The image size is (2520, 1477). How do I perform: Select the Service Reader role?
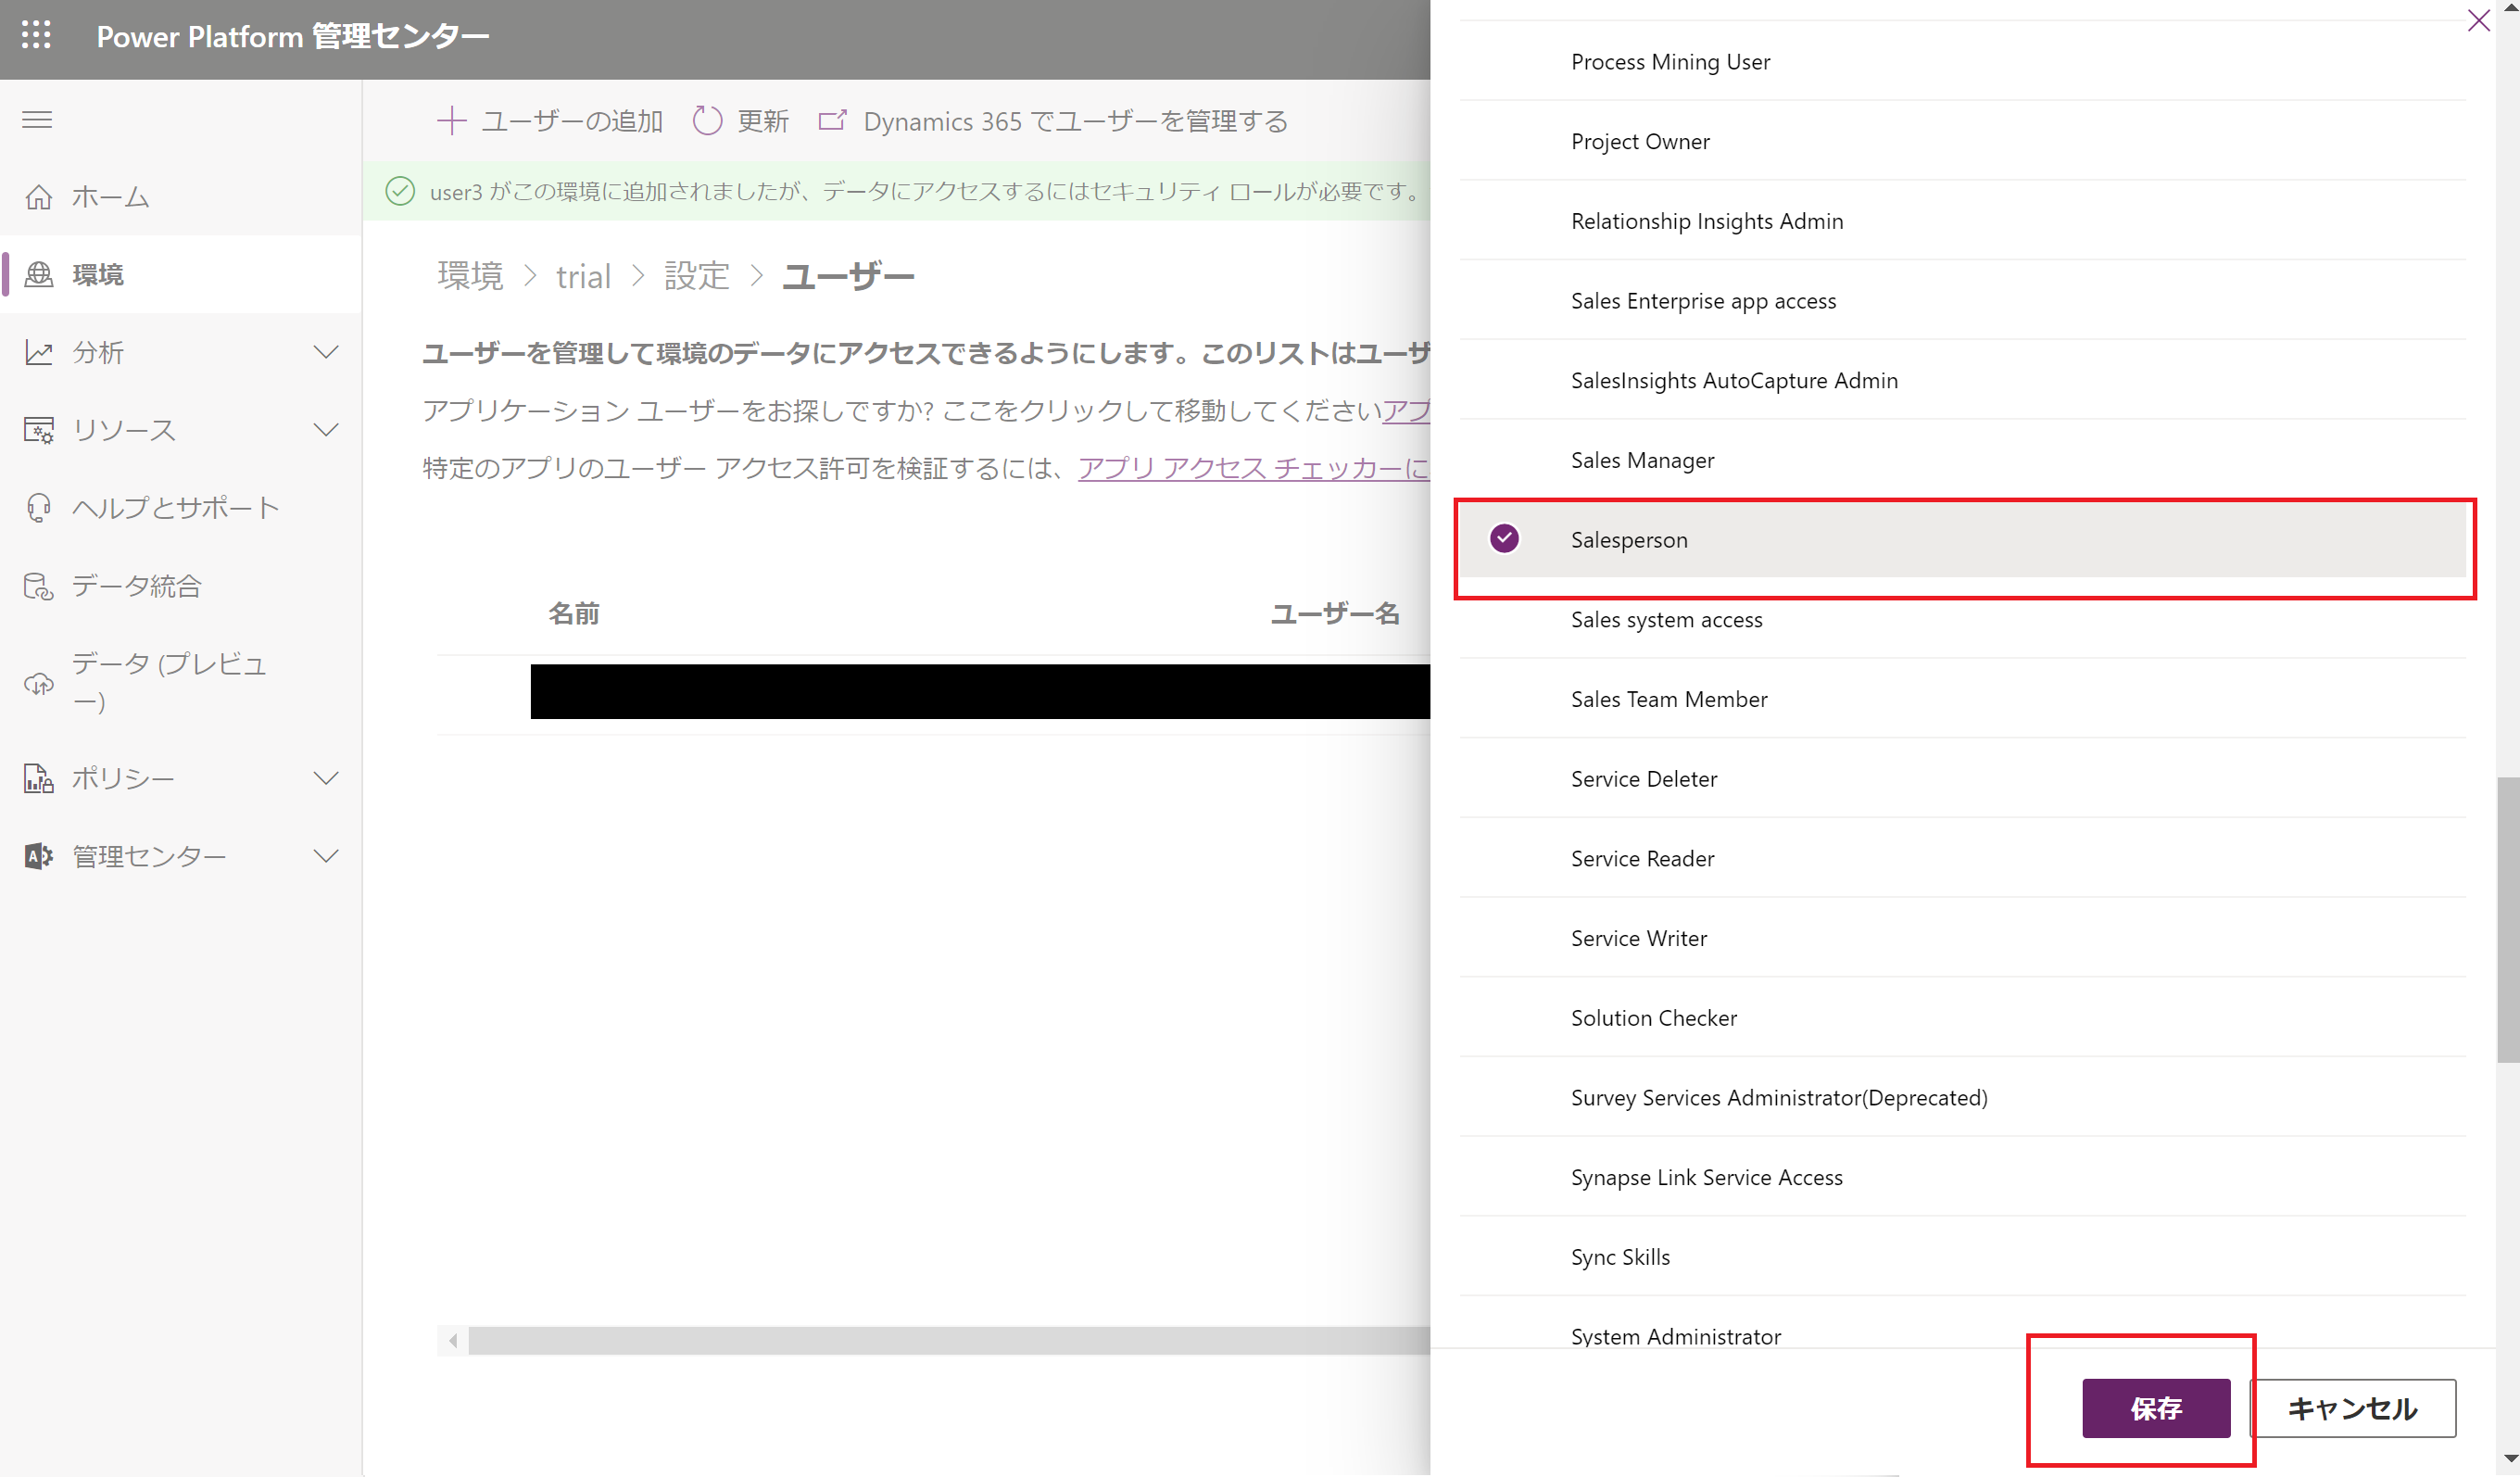point(1962,859)
